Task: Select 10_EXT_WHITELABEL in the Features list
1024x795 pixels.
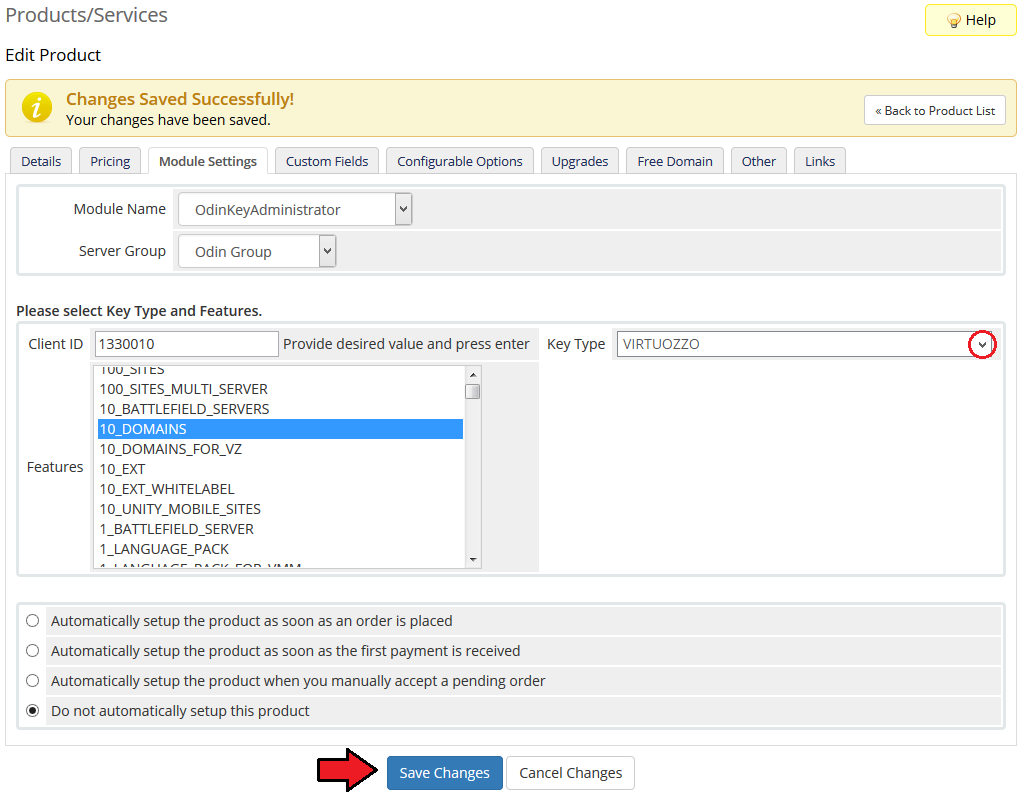Action: pyautogui.click(x=167, y=489)
